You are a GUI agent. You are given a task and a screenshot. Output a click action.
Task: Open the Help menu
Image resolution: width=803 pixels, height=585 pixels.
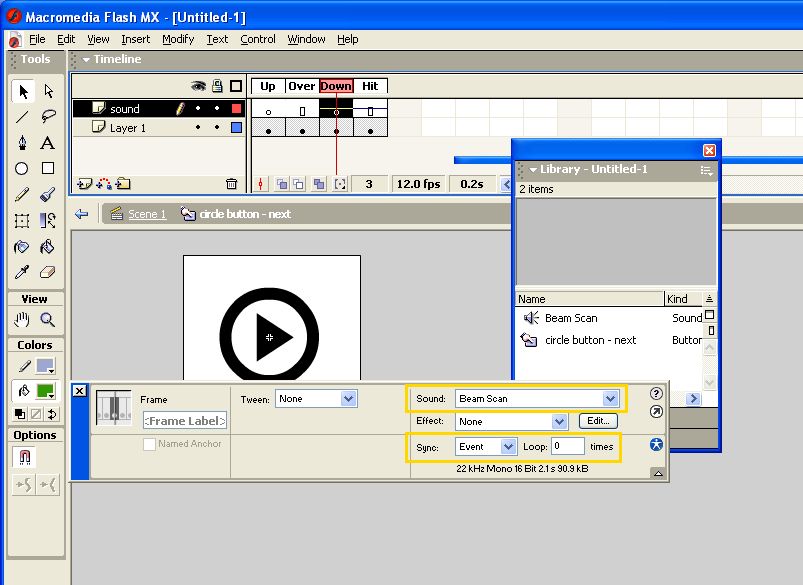pyautogui.click(x=348, y=39)
